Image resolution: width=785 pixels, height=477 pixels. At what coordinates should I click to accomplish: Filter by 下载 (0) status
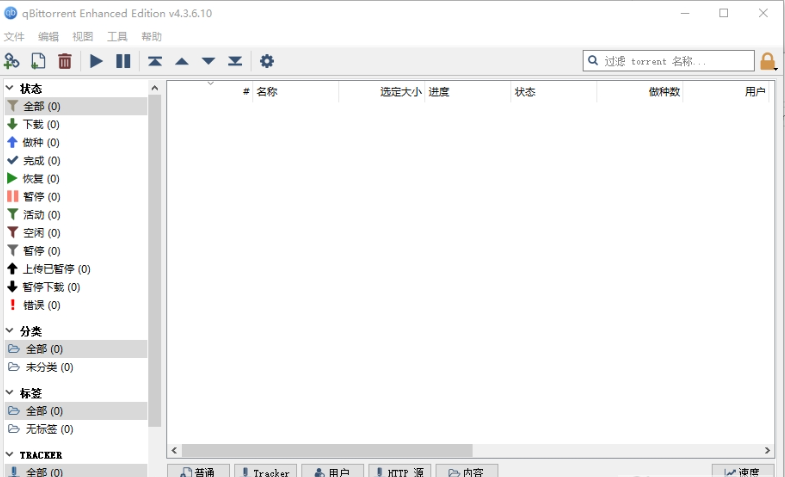point(76,124)
